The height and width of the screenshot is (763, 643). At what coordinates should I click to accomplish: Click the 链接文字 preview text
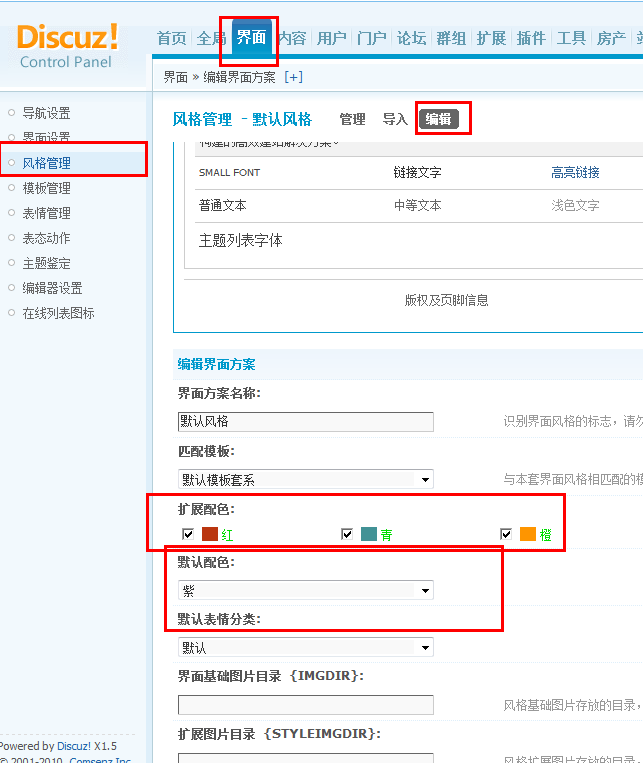pos(417,172)
